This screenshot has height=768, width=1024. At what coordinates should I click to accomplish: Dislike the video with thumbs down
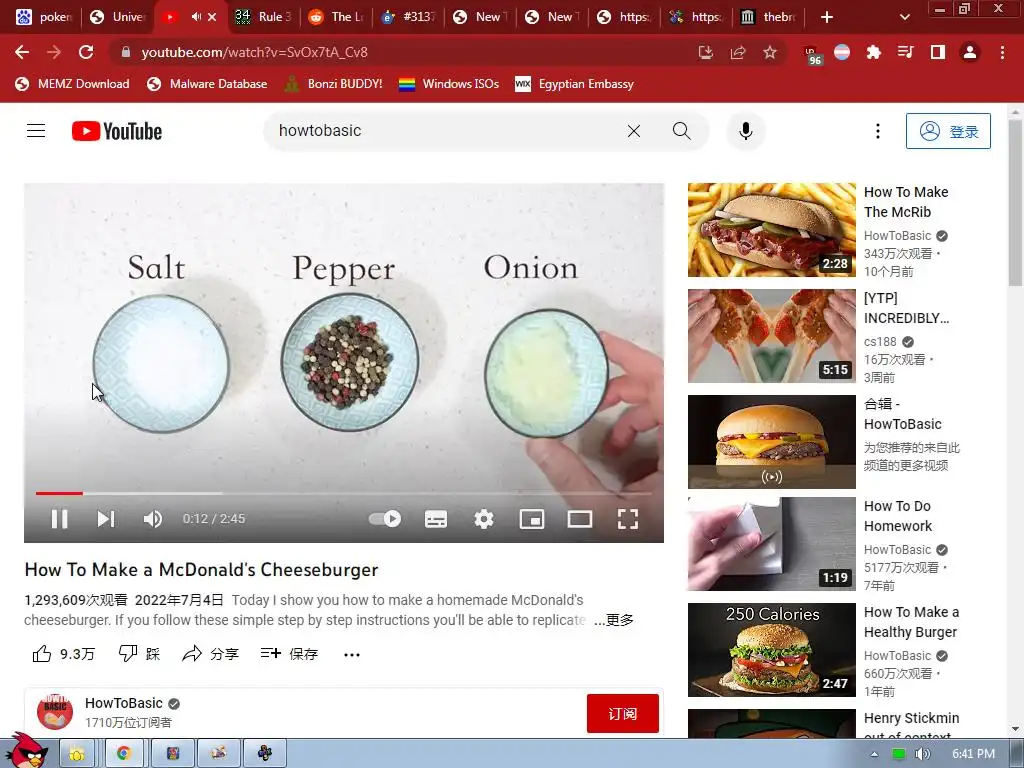click(x=140, y=654)
